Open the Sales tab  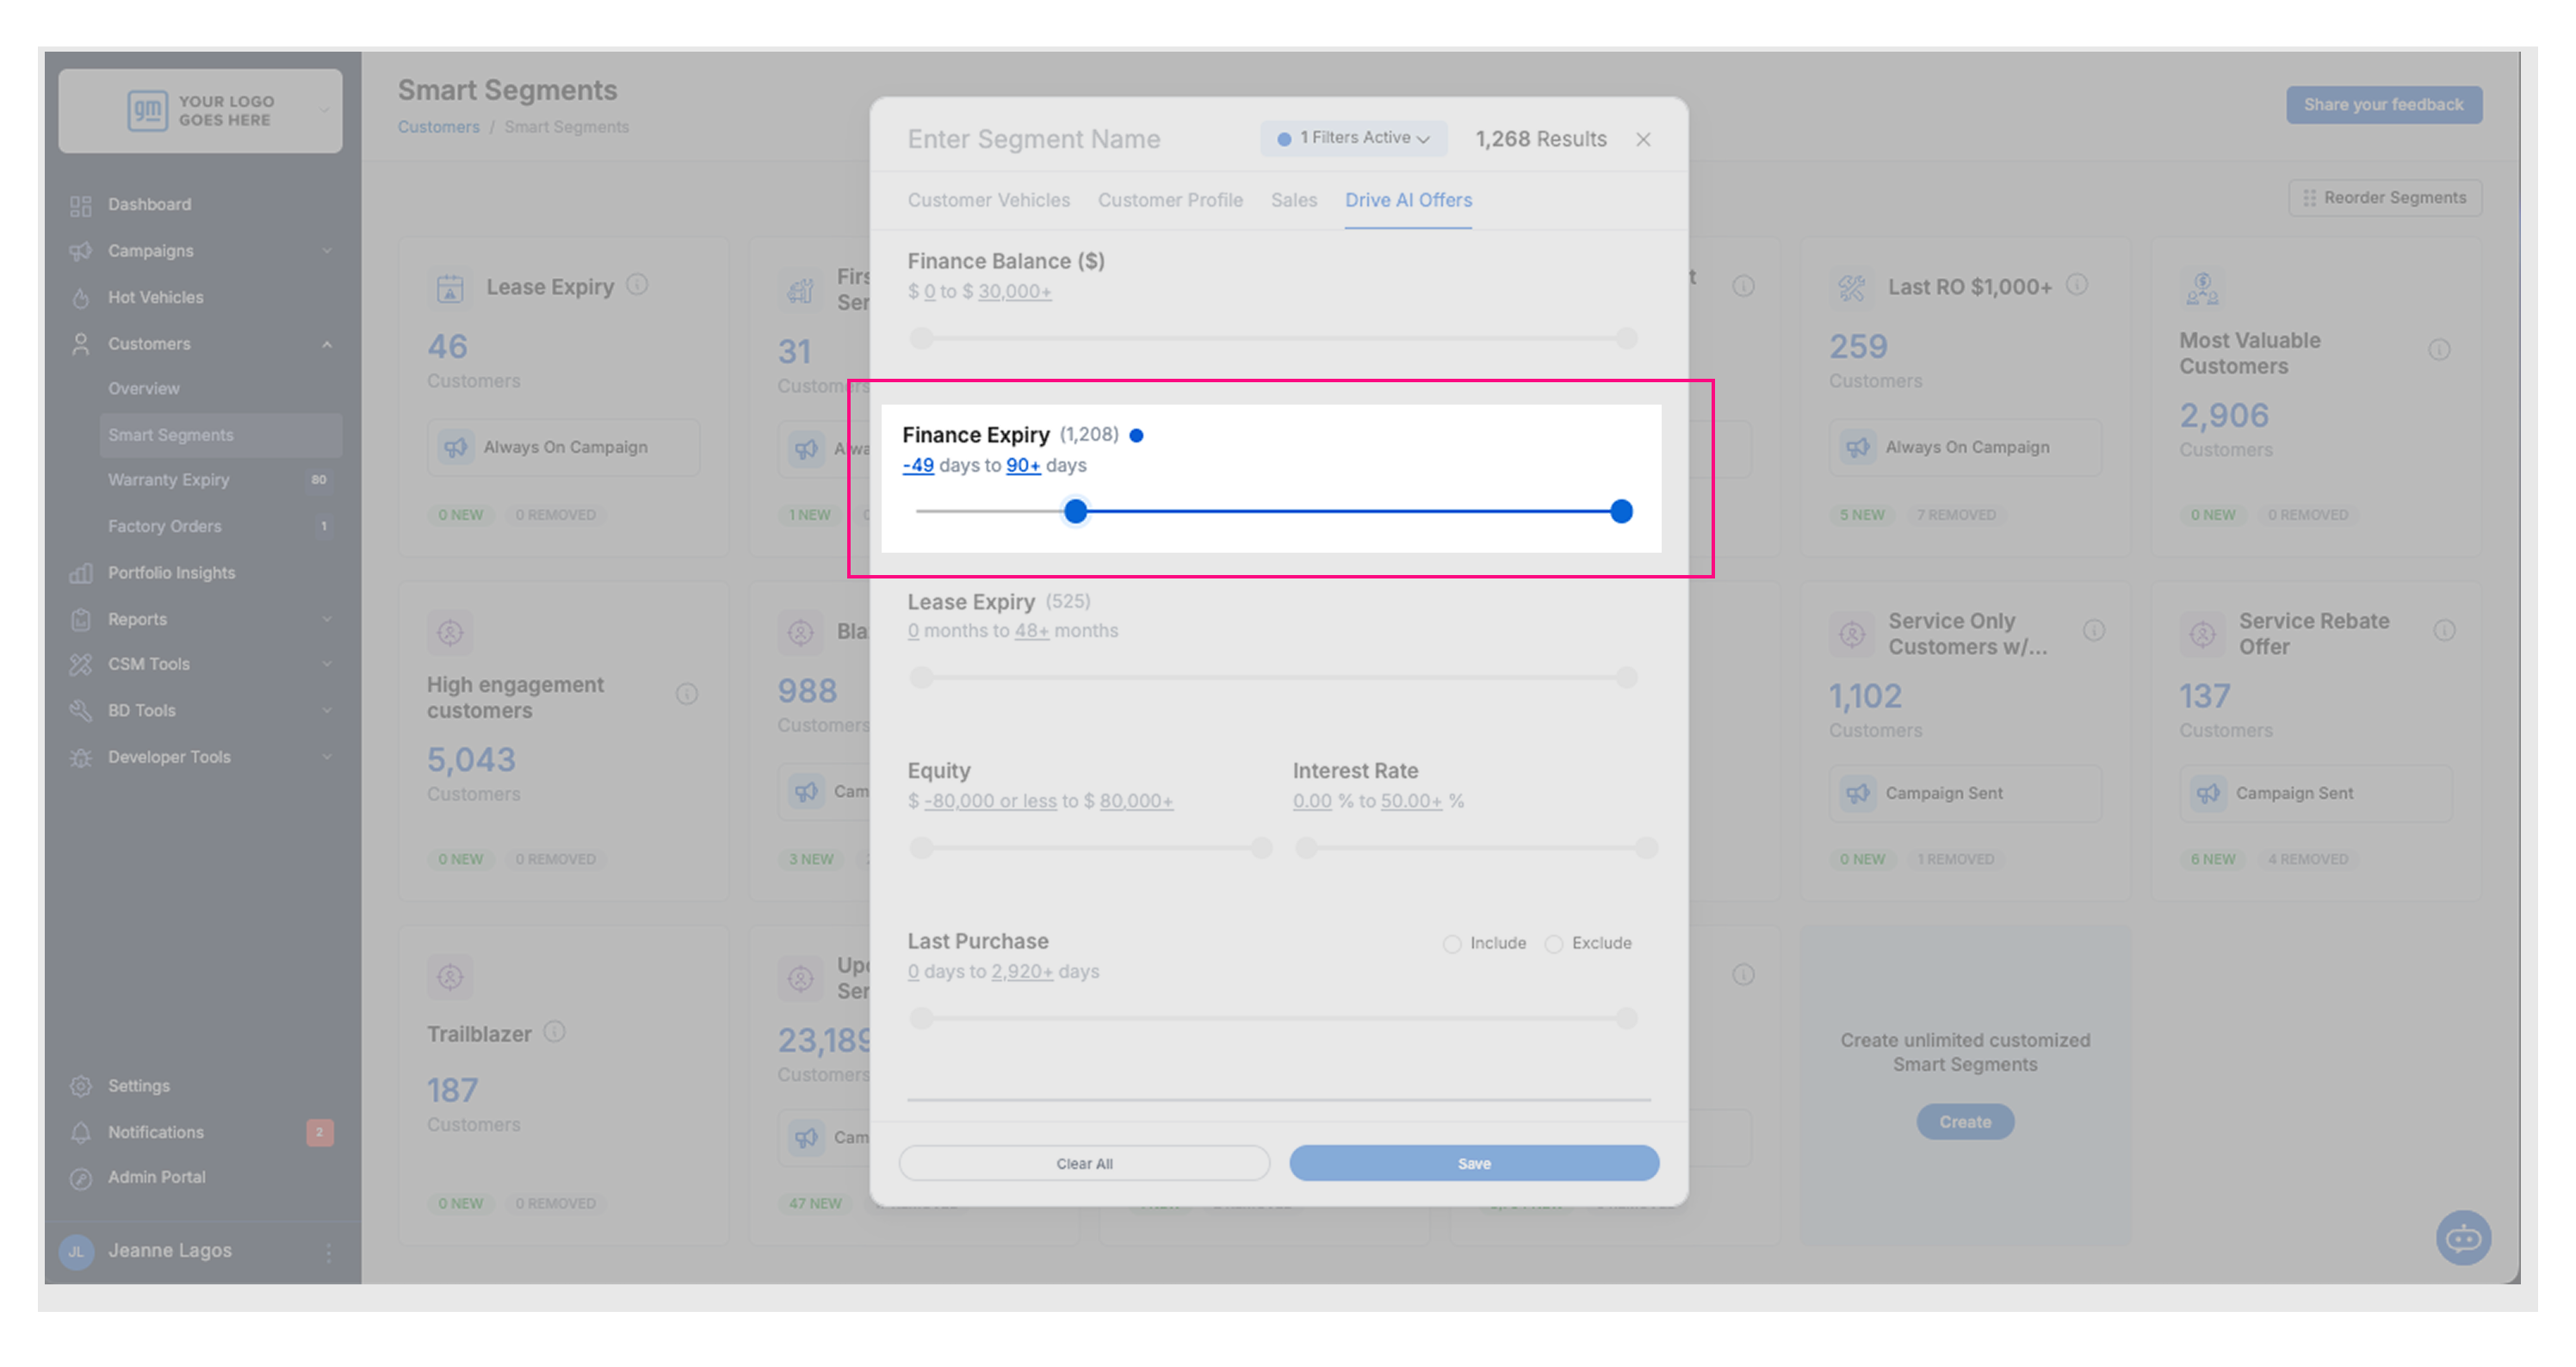pos(1293,200)
